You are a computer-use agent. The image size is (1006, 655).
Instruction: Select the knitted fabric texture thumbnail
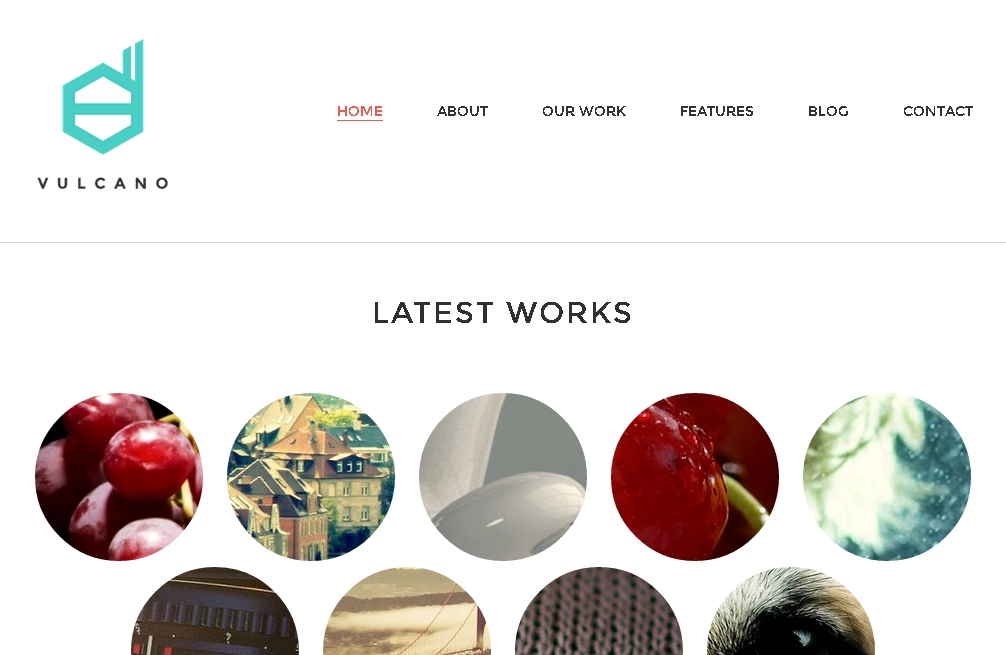(x=599, y=611)
